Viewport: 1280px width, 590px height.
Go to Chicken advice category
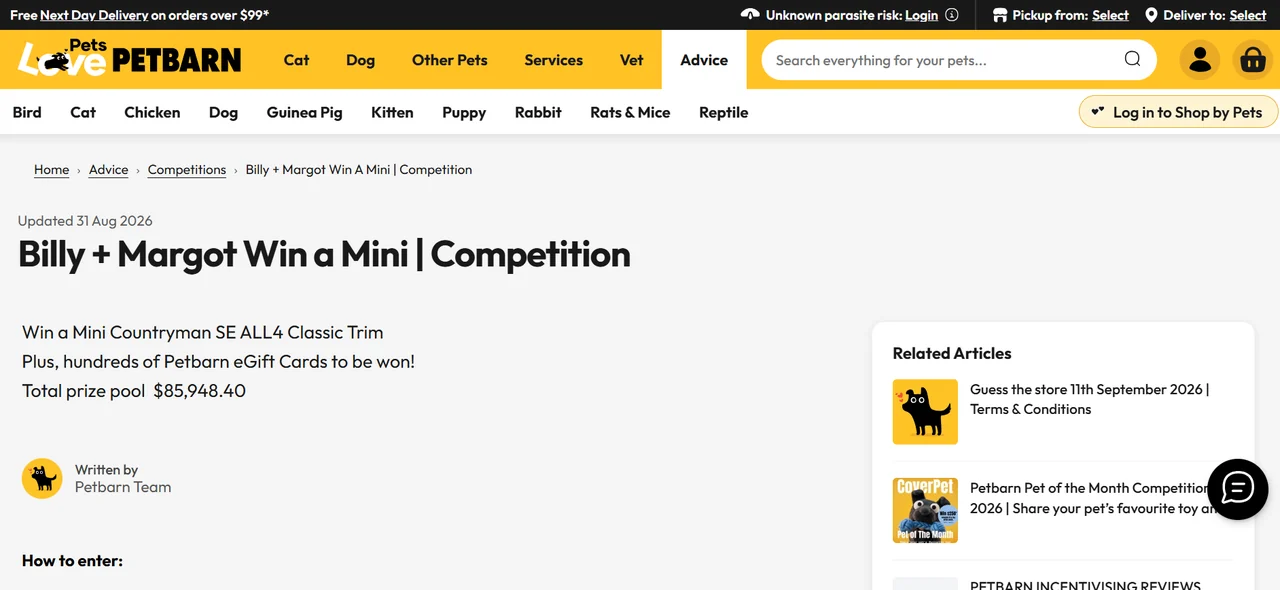click(152, 112)
